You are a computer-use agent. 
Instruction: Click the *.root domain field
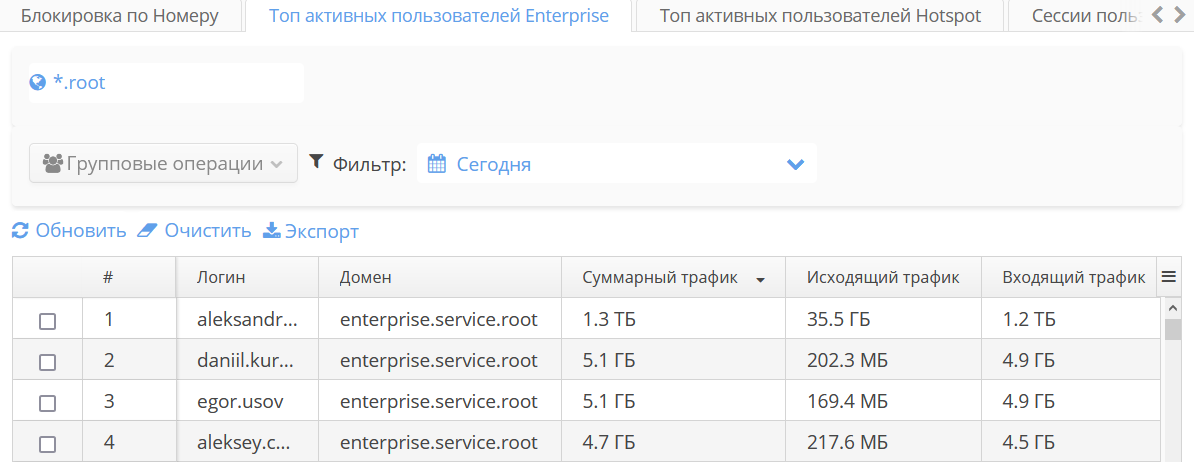(166, 83)
